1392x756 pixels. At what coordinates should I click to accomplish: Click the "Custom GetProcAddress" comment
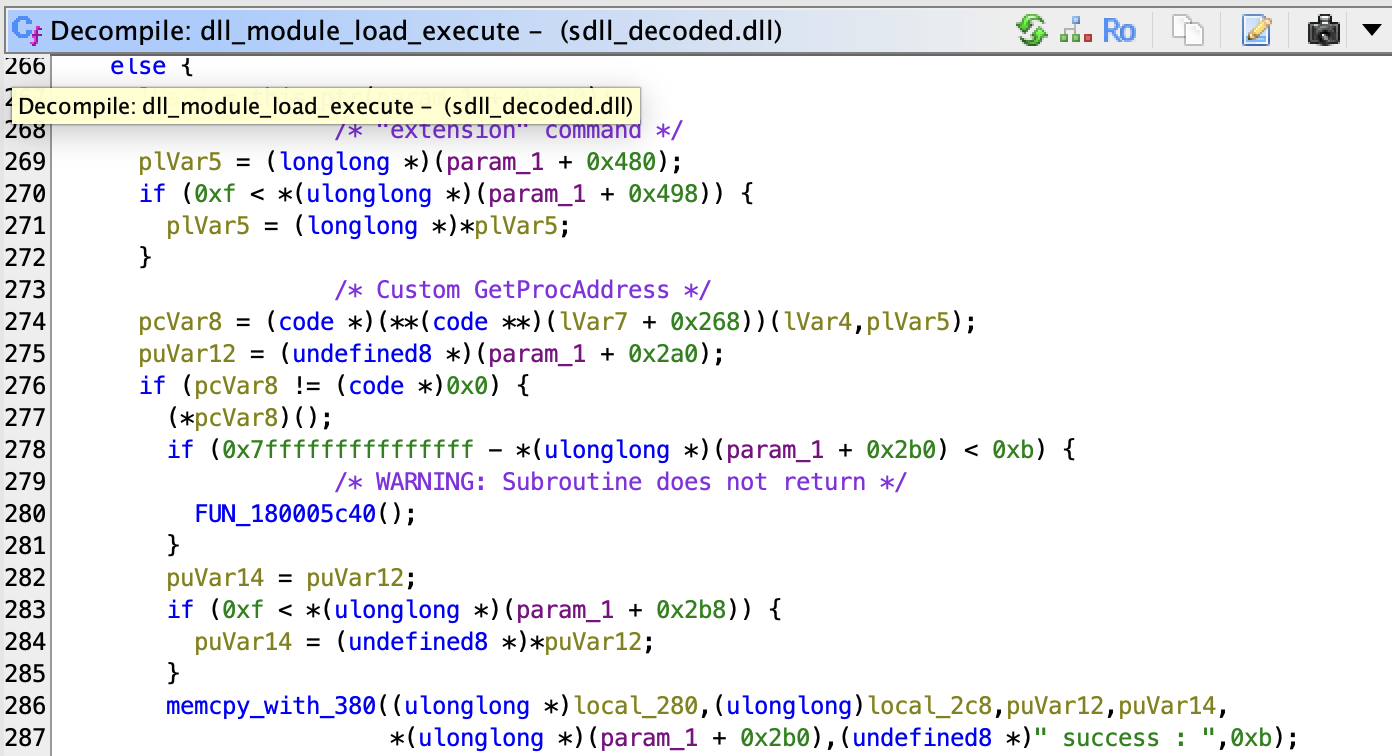coord(523,290)
